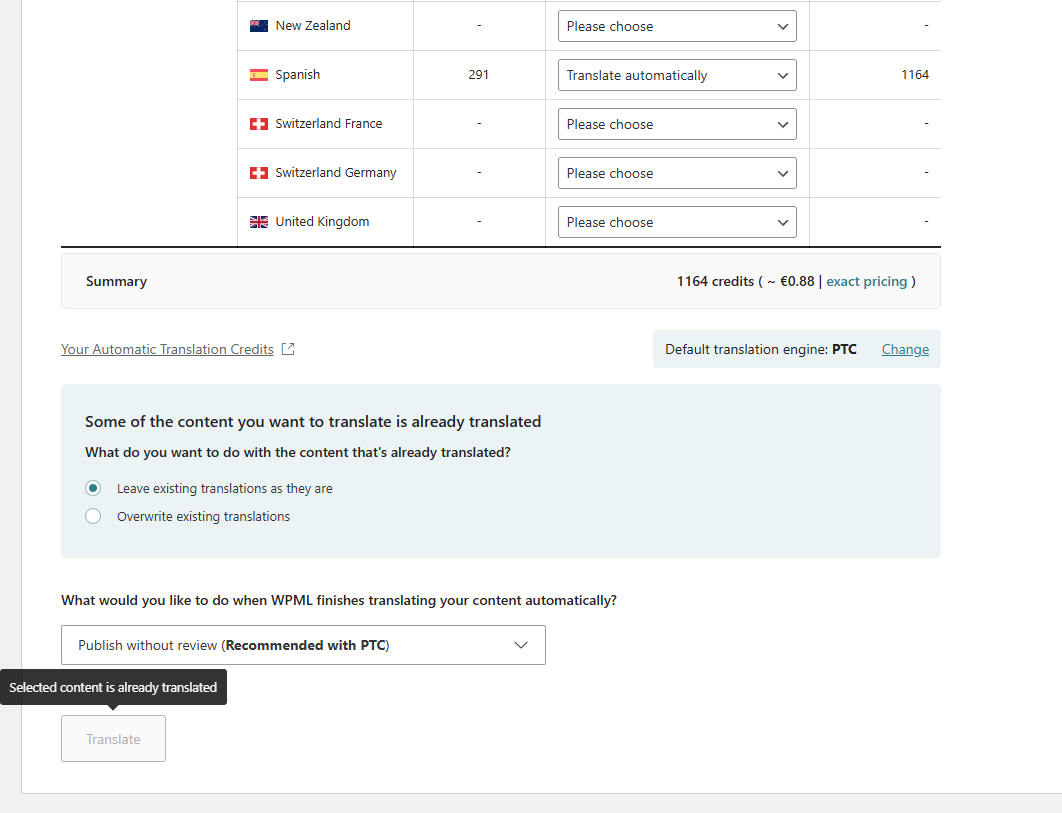Click the 'Switzerland Germany' language name
Viewport: 1062px width, 813px height.
[x=335, y=173]
